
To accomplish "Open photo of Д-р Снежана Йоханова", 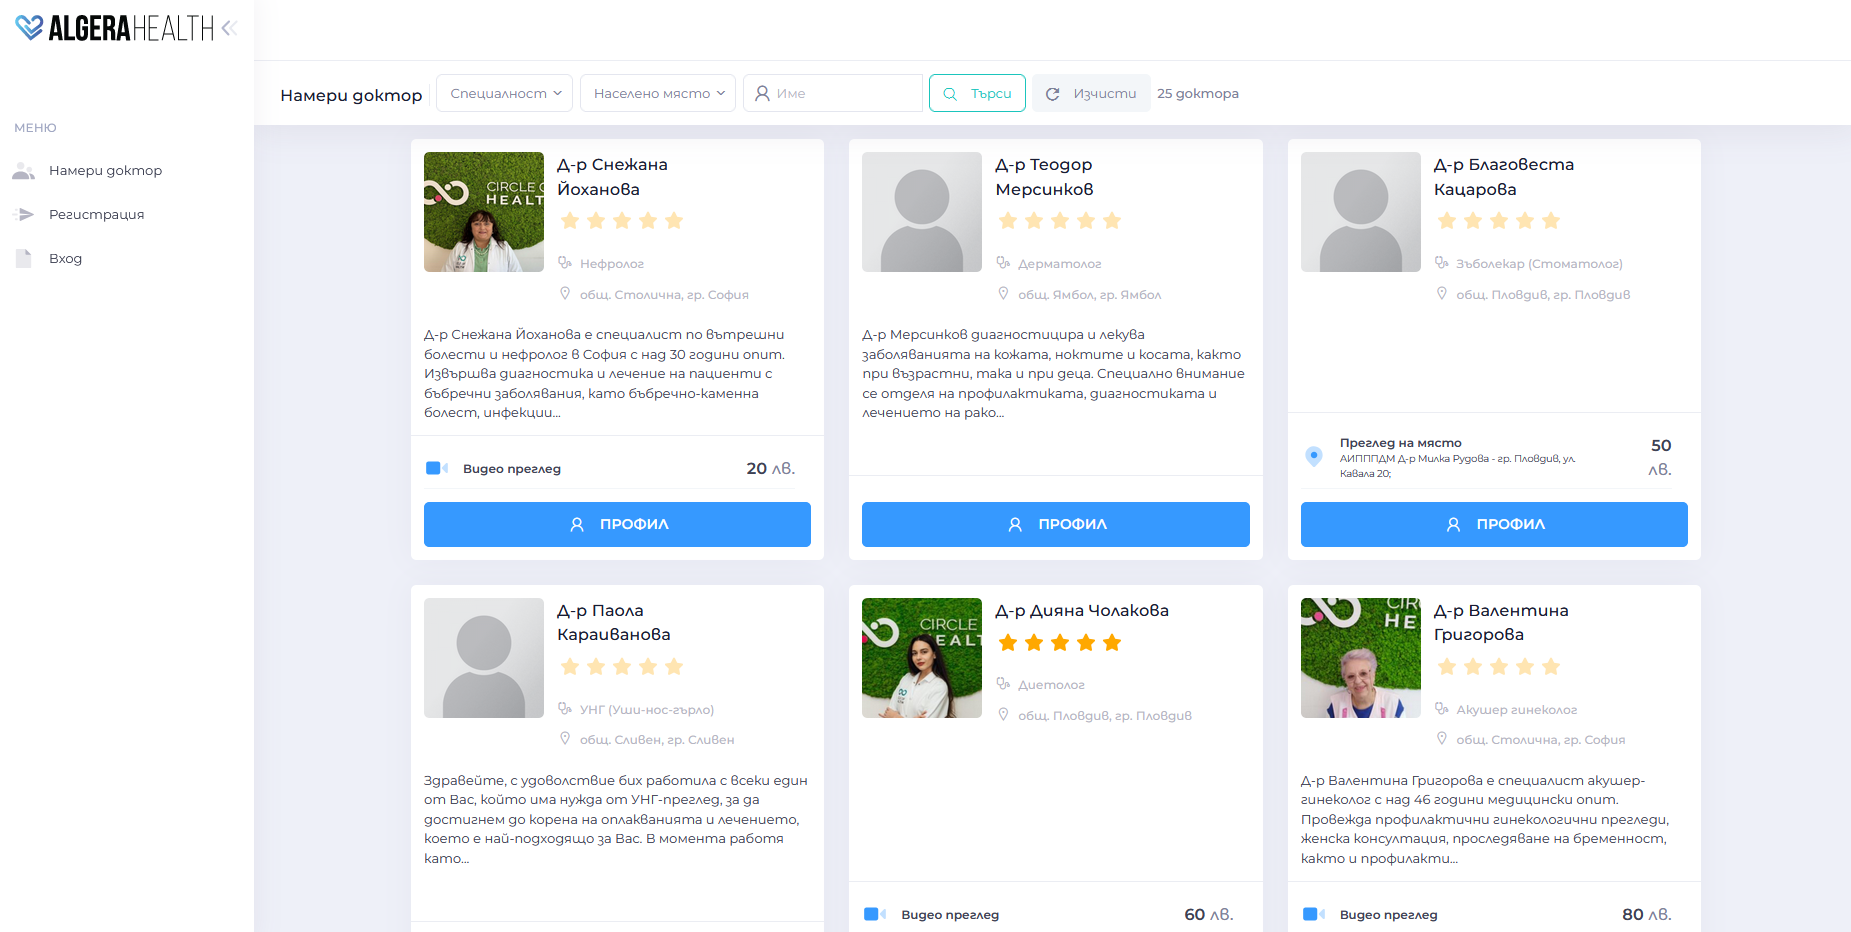I will 484,212.
